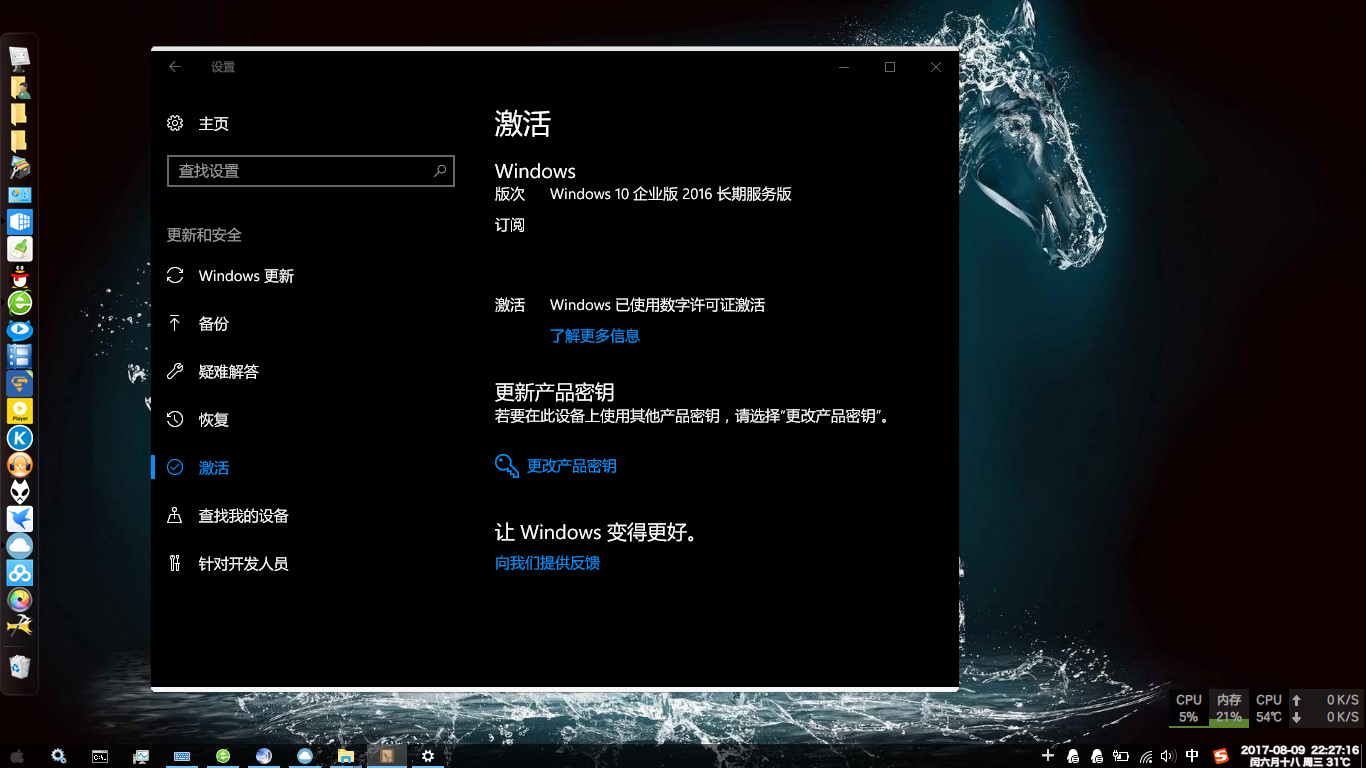
Task: Open the command prompt on taskbar
Action: 100,756
